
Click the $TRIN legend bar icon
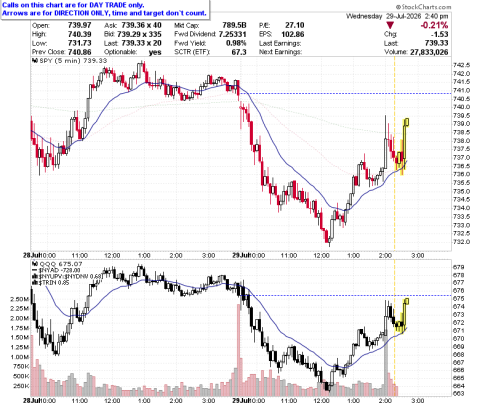(34, 283)
